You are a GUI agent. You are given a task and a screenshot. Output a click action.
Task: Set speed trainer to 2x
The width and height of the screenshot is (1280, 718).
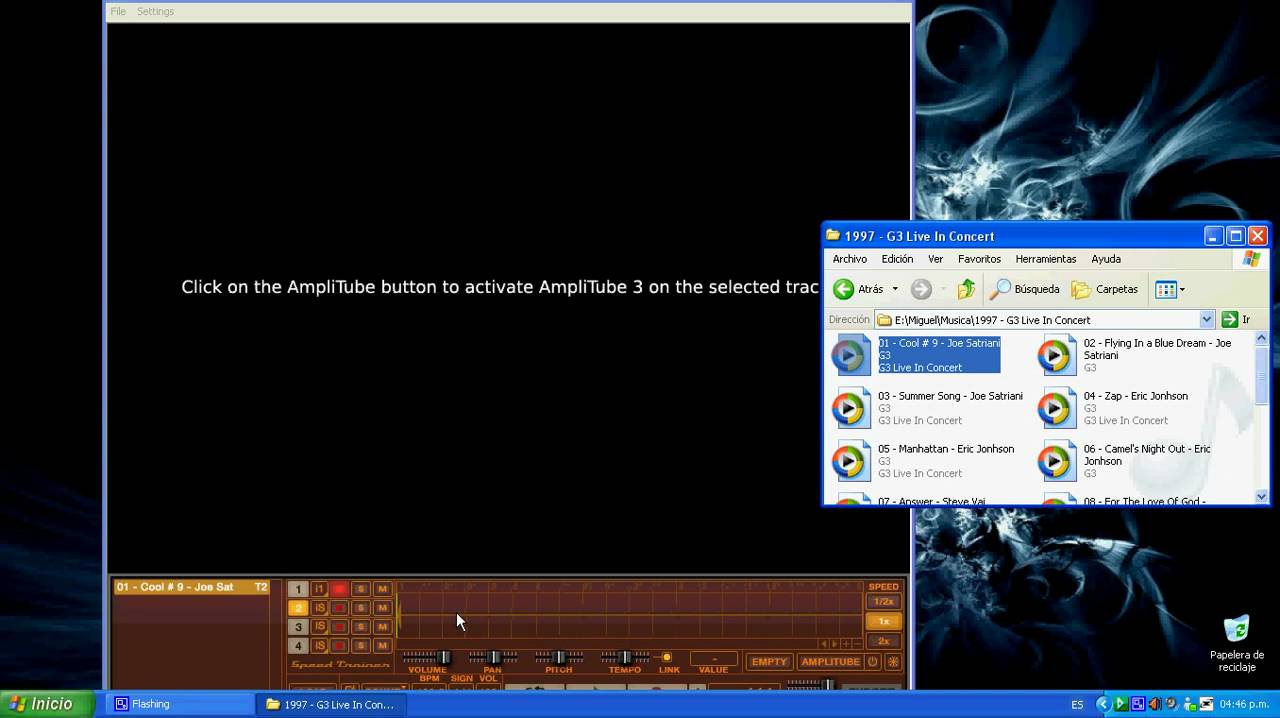[x=884, y=641]
